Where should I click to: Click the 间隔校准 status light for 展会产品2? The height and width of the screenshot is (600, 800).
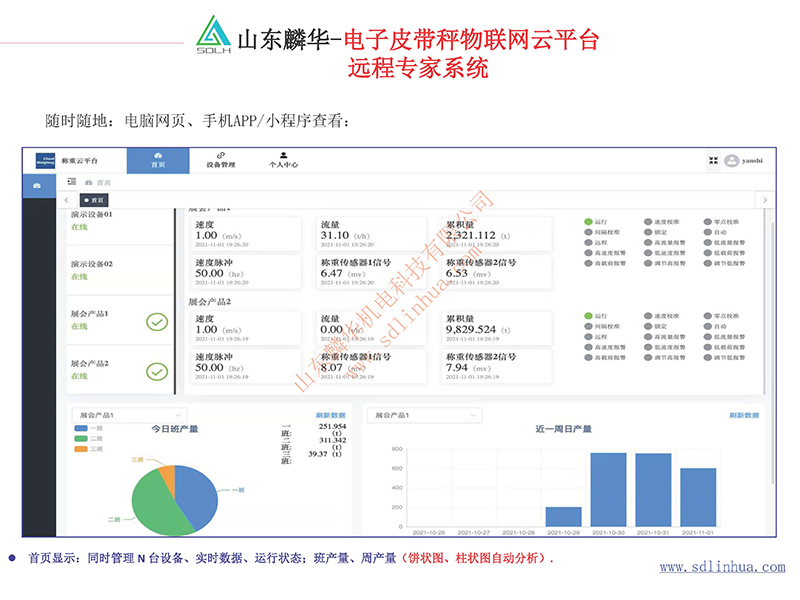point(588,326)
